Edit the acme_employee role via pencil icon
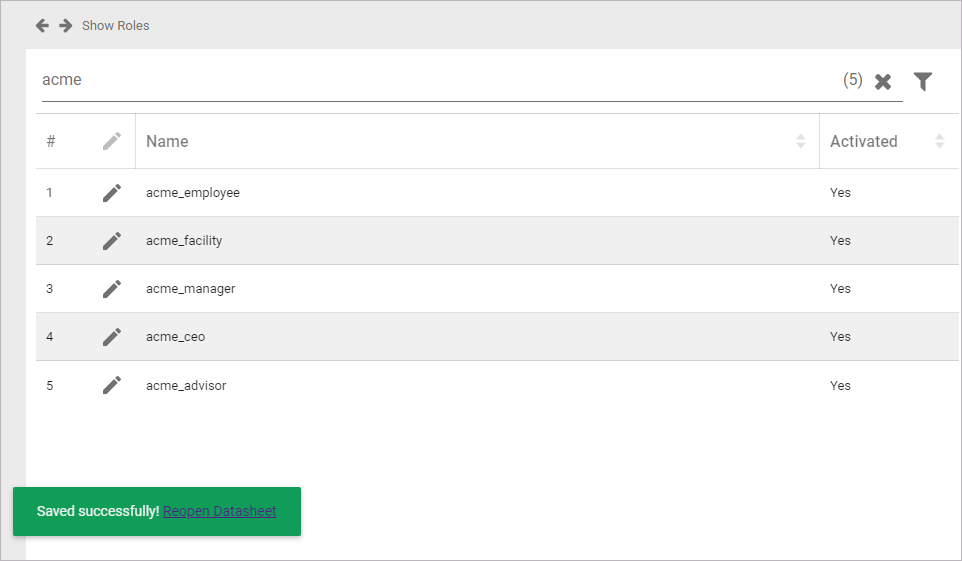 (x=112, y=193)
